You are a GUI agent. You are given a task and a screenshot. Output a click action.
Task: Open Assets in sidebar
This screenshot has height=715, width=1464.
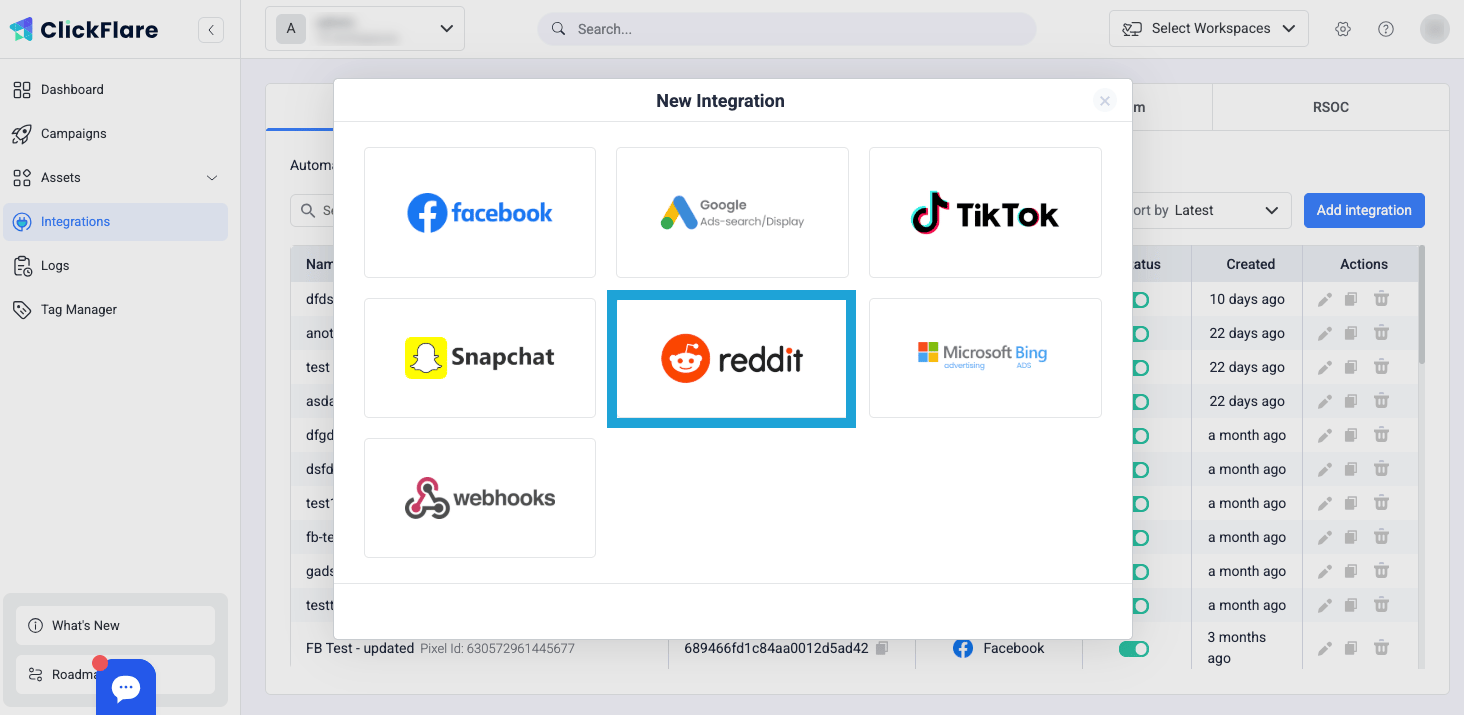tap(115, 178)
